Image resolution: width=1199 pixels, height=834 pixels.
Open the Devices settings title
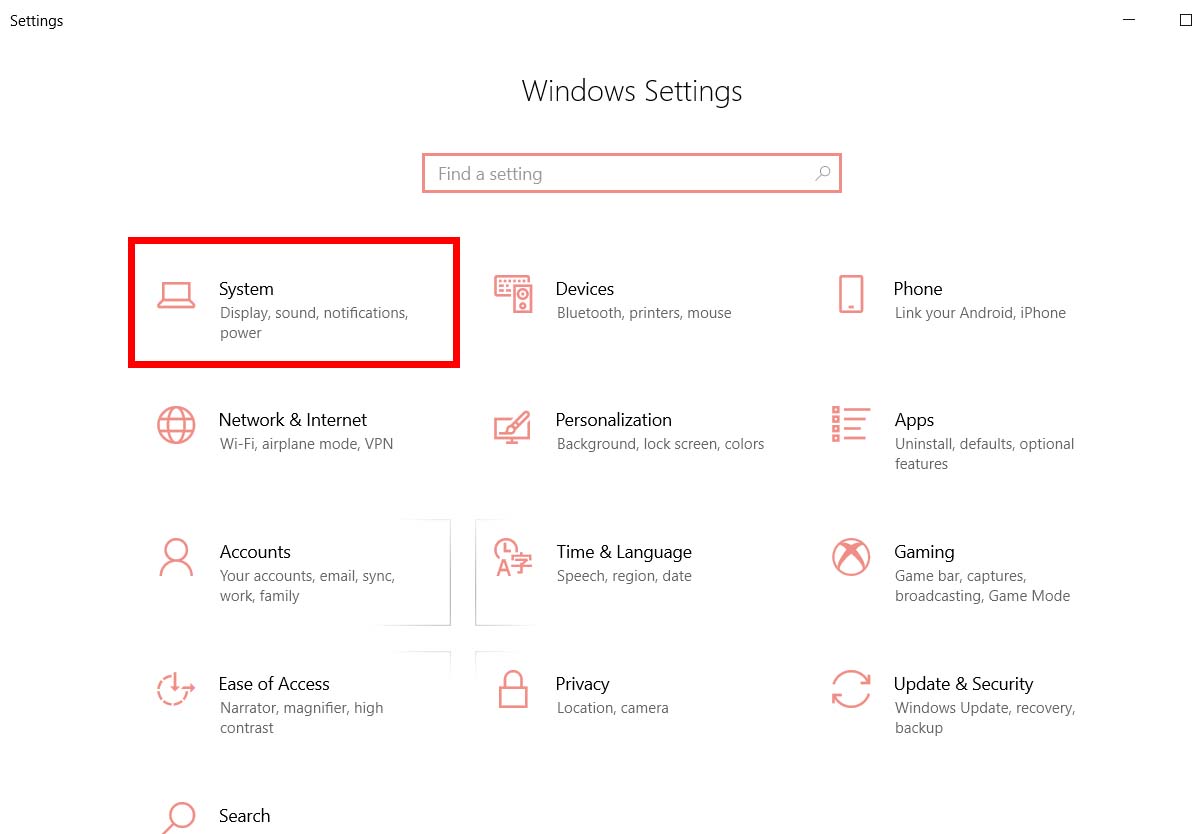coord(585,289)
